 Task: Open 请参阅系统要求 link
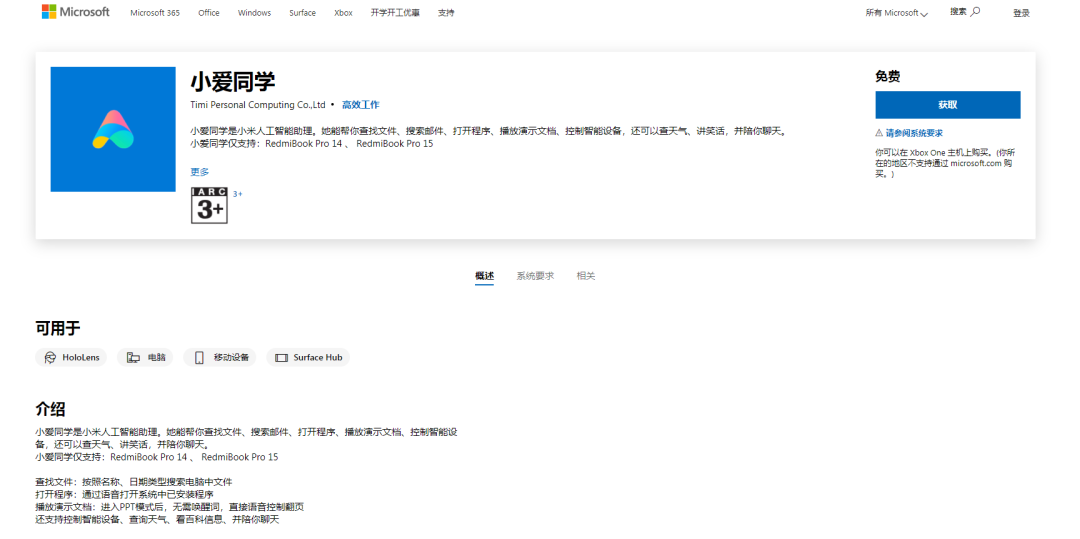click(x=914, y=133)
